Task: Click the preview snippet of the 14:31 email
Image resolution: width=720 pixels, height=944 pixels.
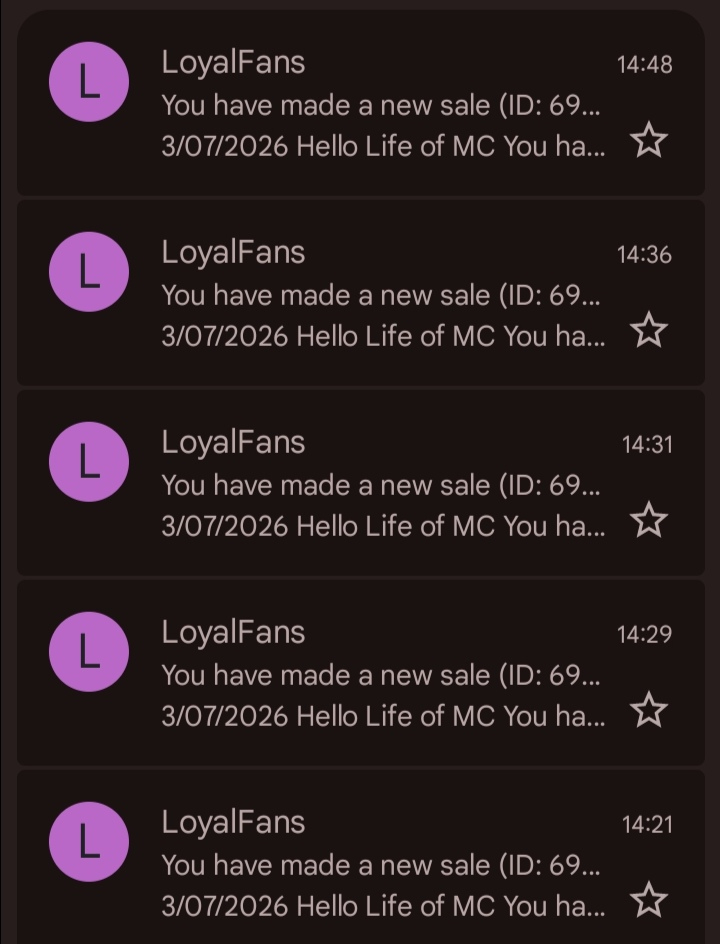Action: 382,526
